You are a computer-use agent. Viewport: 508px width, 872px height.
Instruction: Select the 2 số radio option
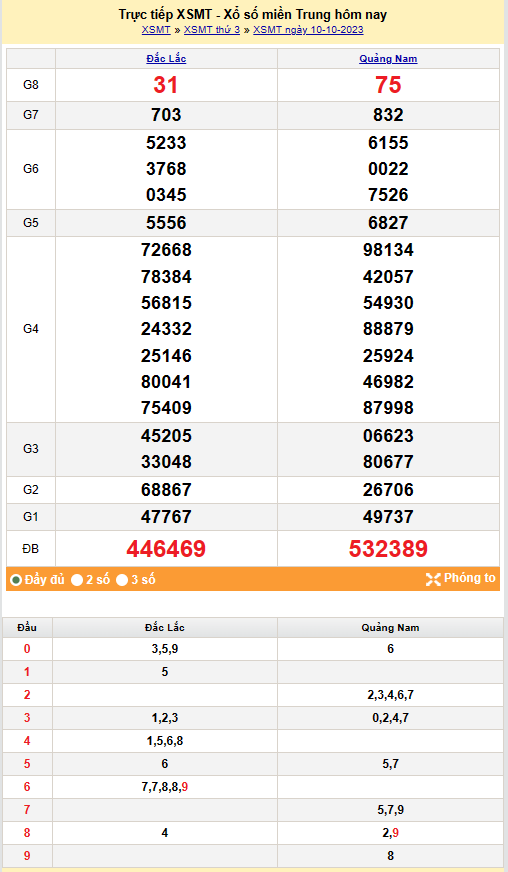click(77, 580)
